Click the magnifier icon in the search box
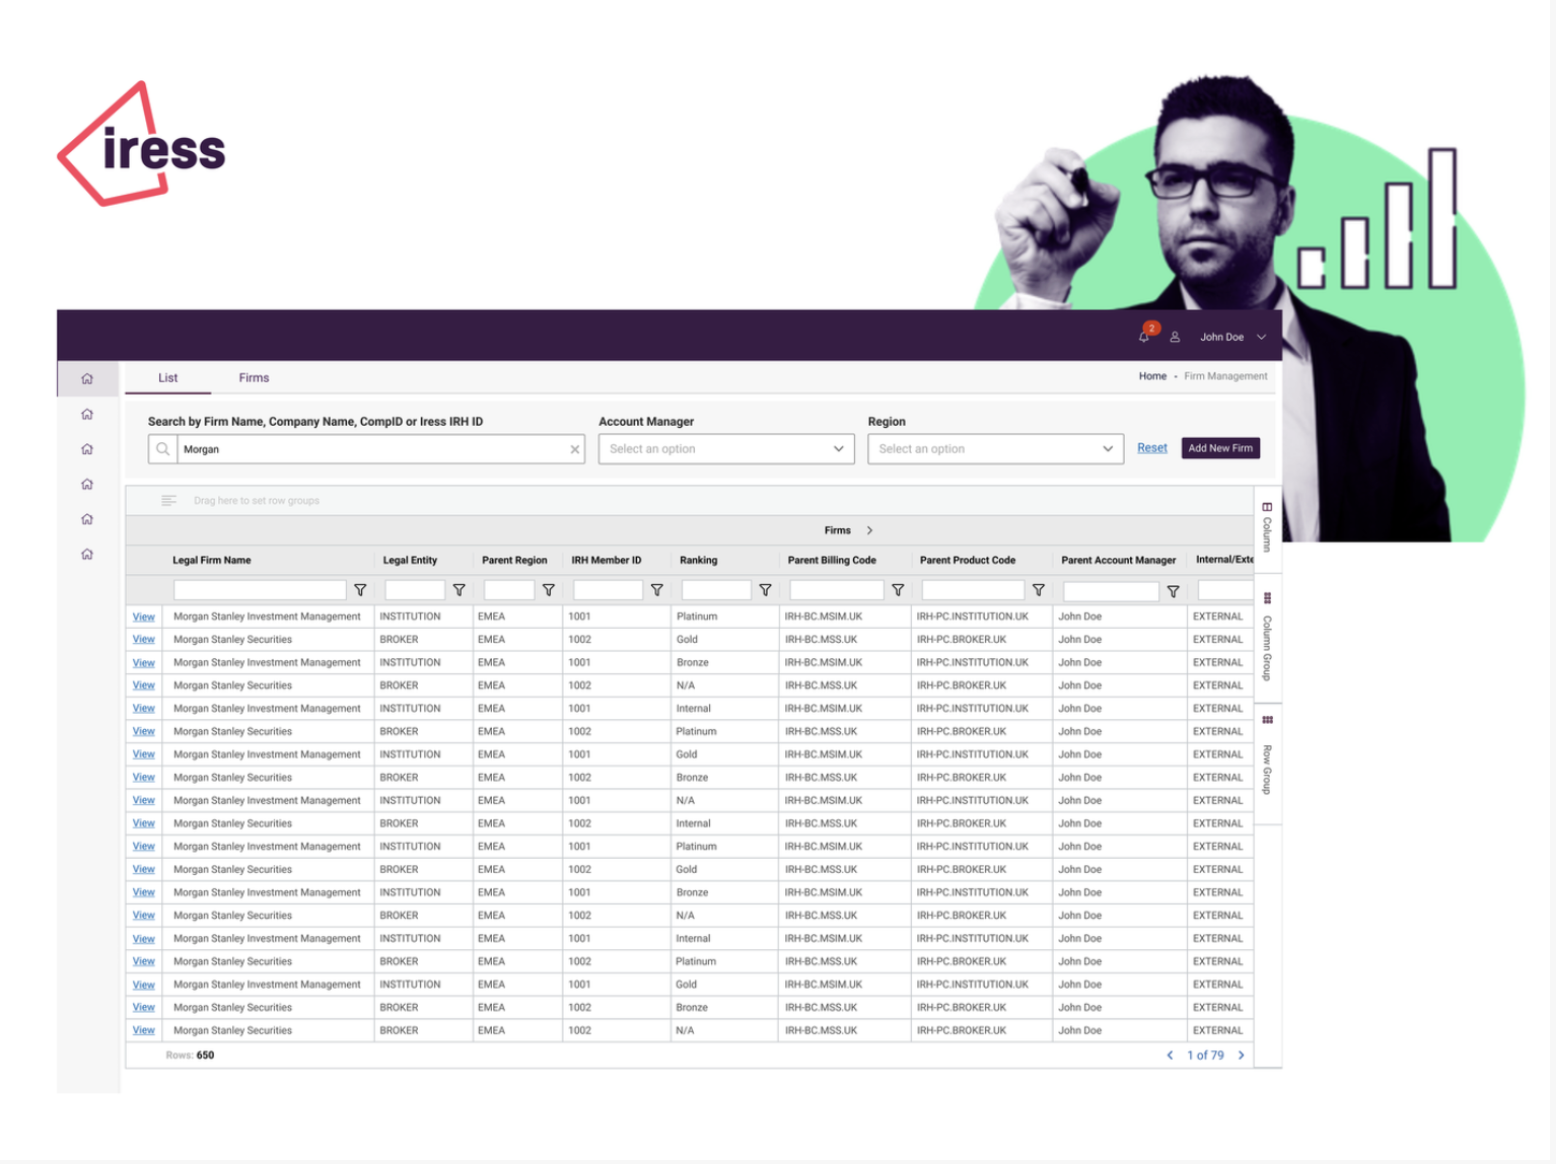This screenshot has height=1164, width=1556. (163, 449)
